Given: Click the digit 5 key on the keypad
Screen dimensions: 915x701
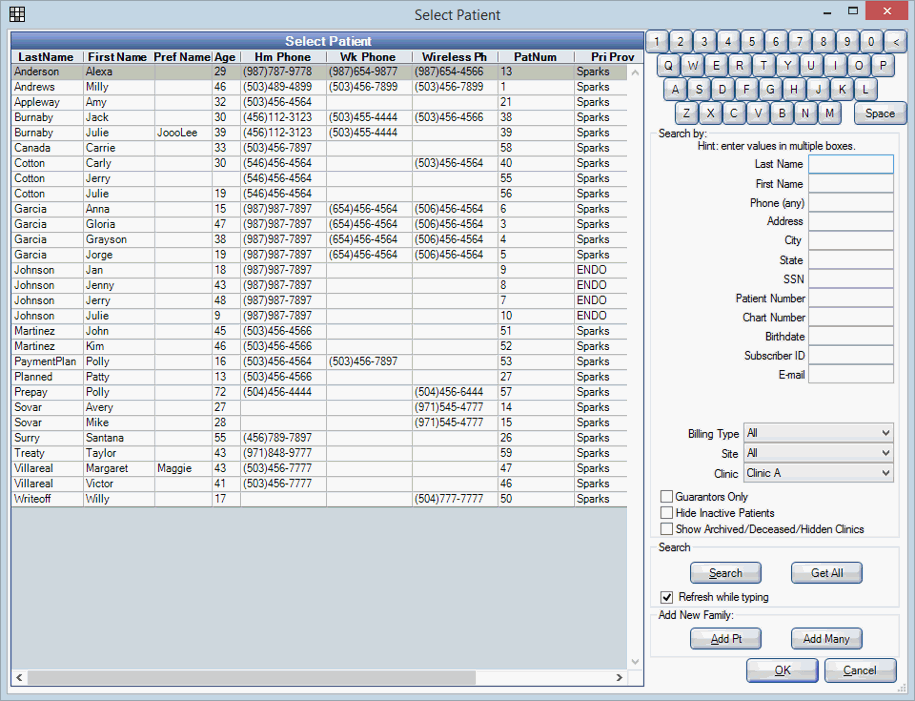Looking at the screenshot, I should coord(751,42).
